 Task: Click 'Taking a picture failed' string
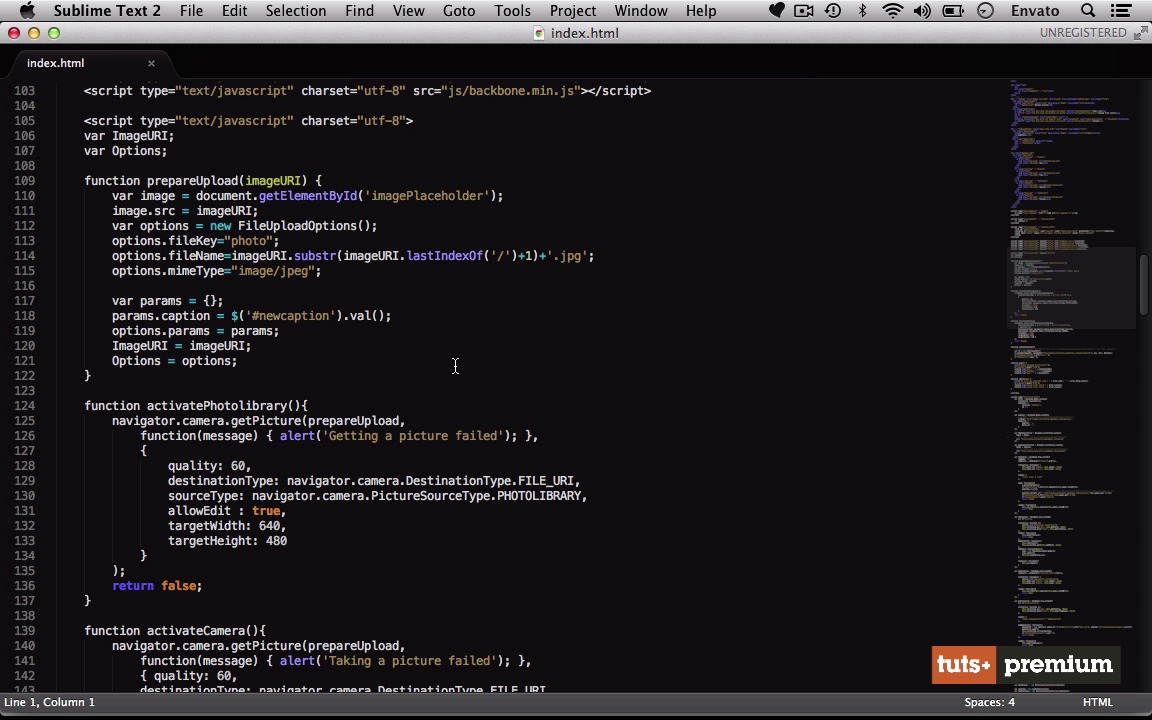point(408,661)
